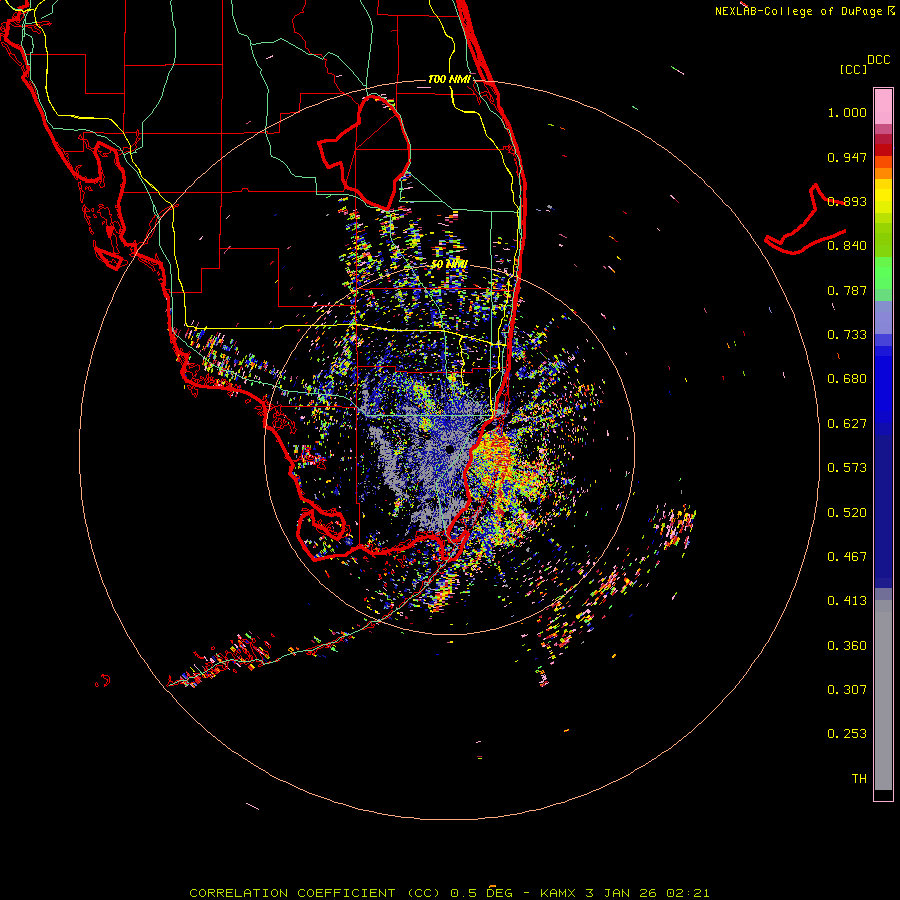Click the 0.733 color scale value

tap(847, 335)
